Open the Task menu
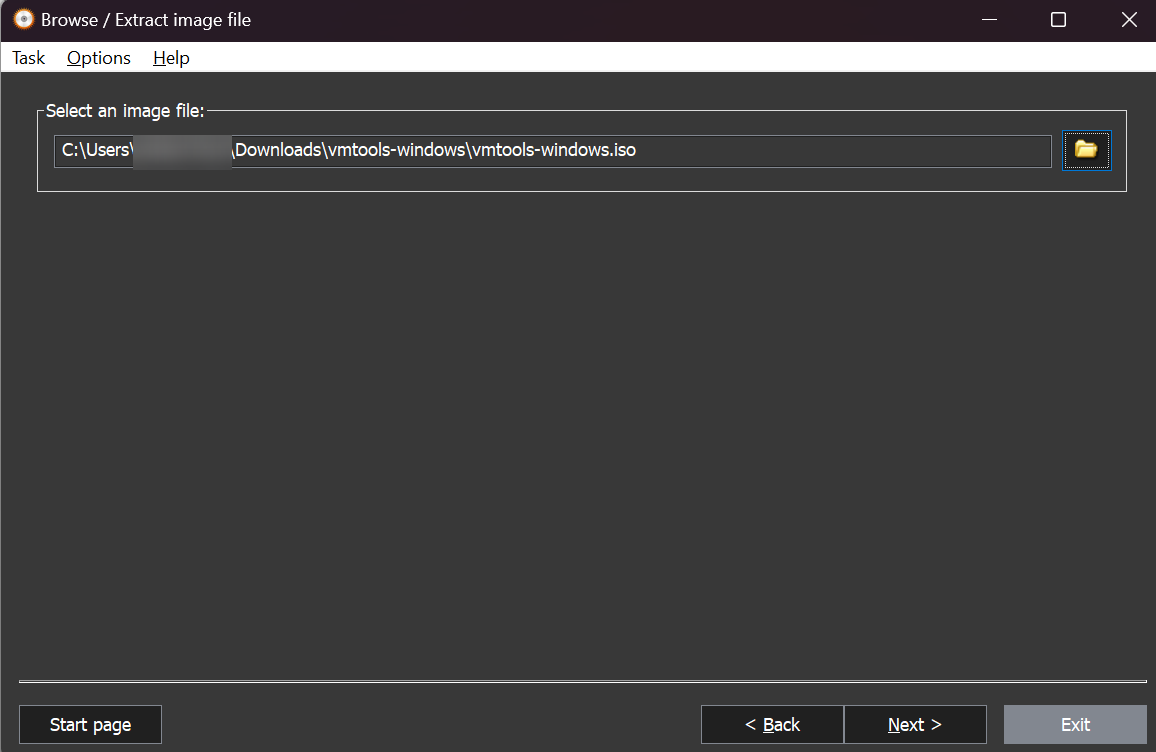Screen dimensions: 1156x752 click(x=28, y=58)
